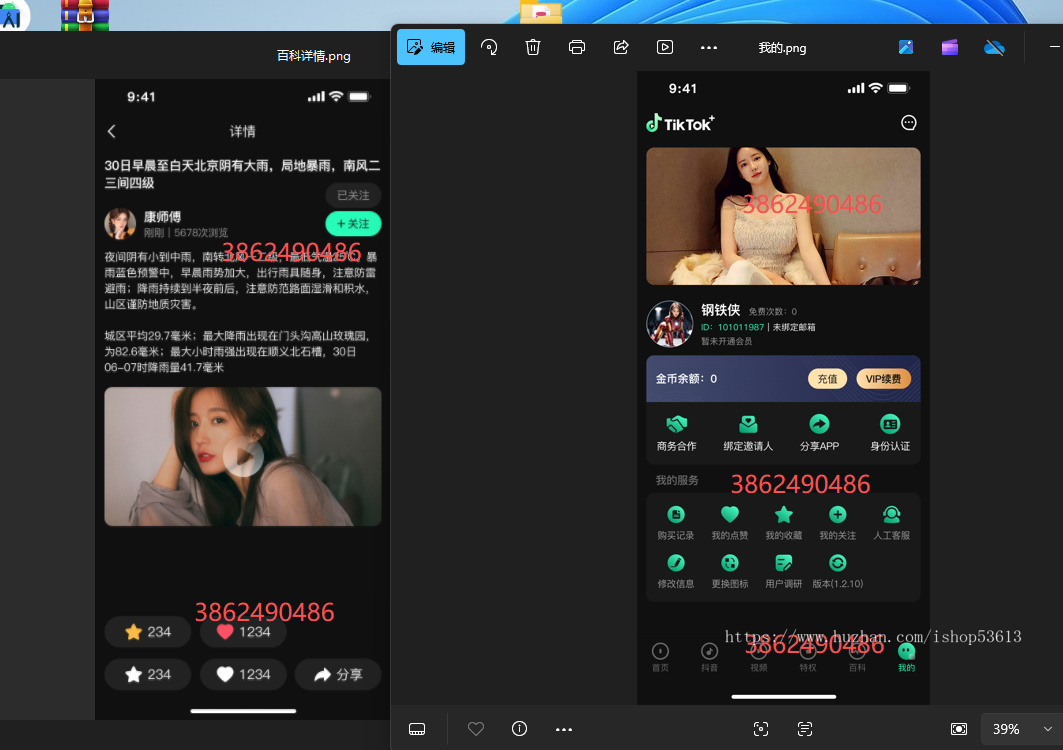Open the 39% zoom level dropdown
This screenshot has height=750, width=1063.
click(x=1022, y=729)
